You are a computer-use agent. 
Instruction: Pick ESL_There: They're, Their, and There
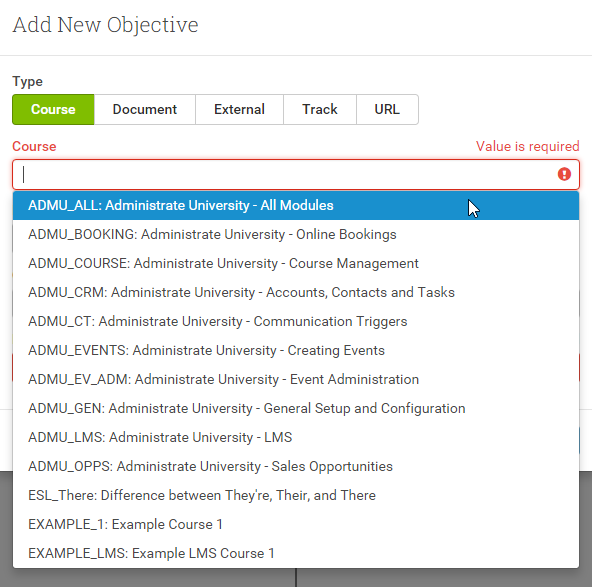tap(296, 495)
